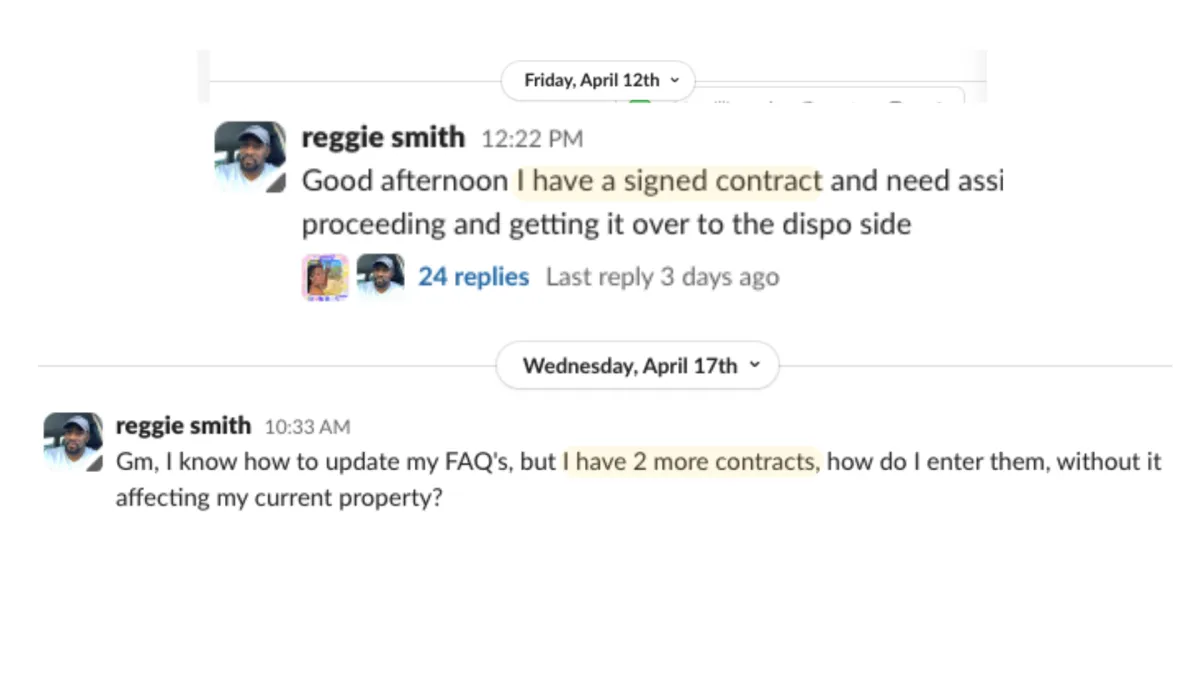The width and height of the screenshot is (1200, 675).
Task: Open reggie smith's avatar on 10:33 AM message
Action: coord(73,441)
